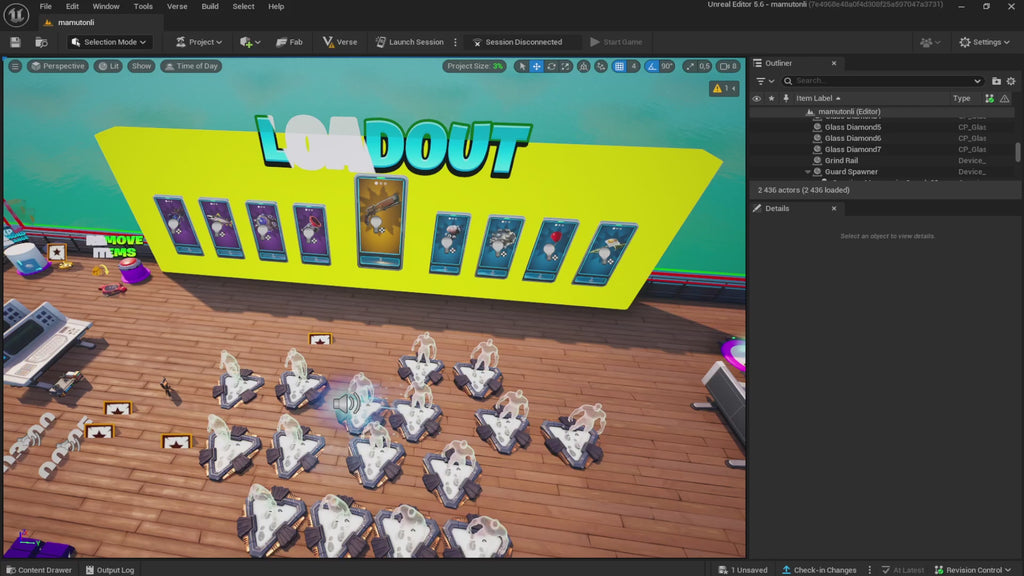Viewport: 1024px width, 576px height.
Task: Save the current level with floppy icon
Action: 15,42
